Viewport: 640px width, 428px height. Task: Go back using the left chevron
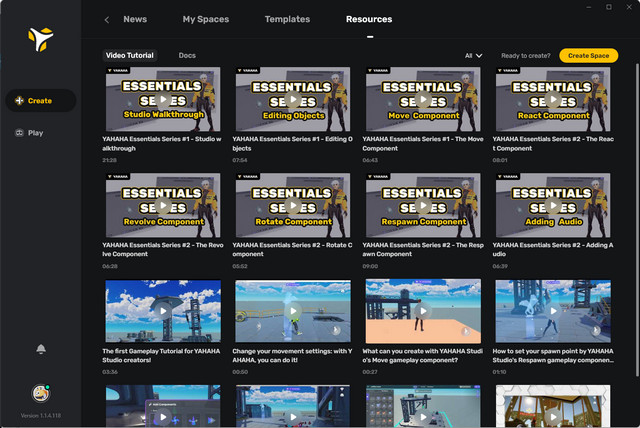pyautogui.click(x=107, y=20)
